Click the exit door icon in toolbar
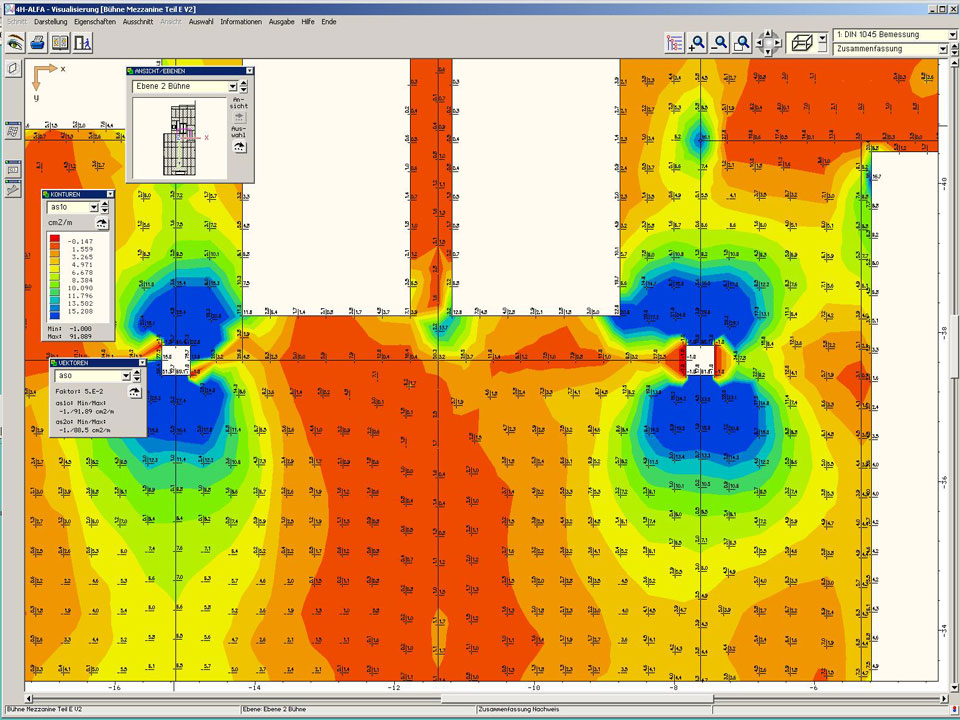 (83, 43)
